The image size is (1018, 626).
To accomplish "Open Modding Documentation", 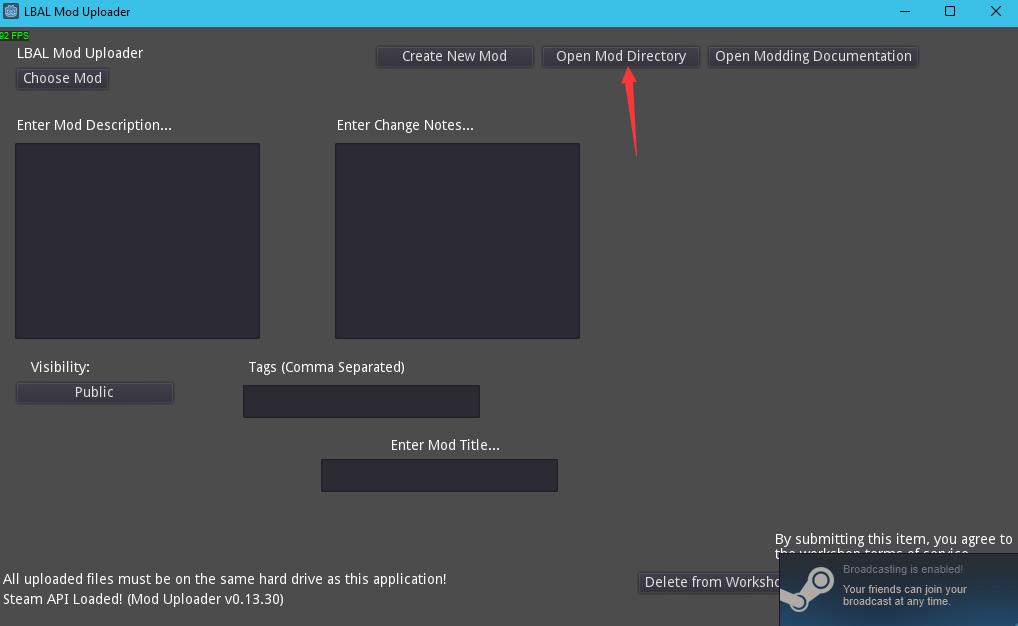I will [x=813, y=56].
